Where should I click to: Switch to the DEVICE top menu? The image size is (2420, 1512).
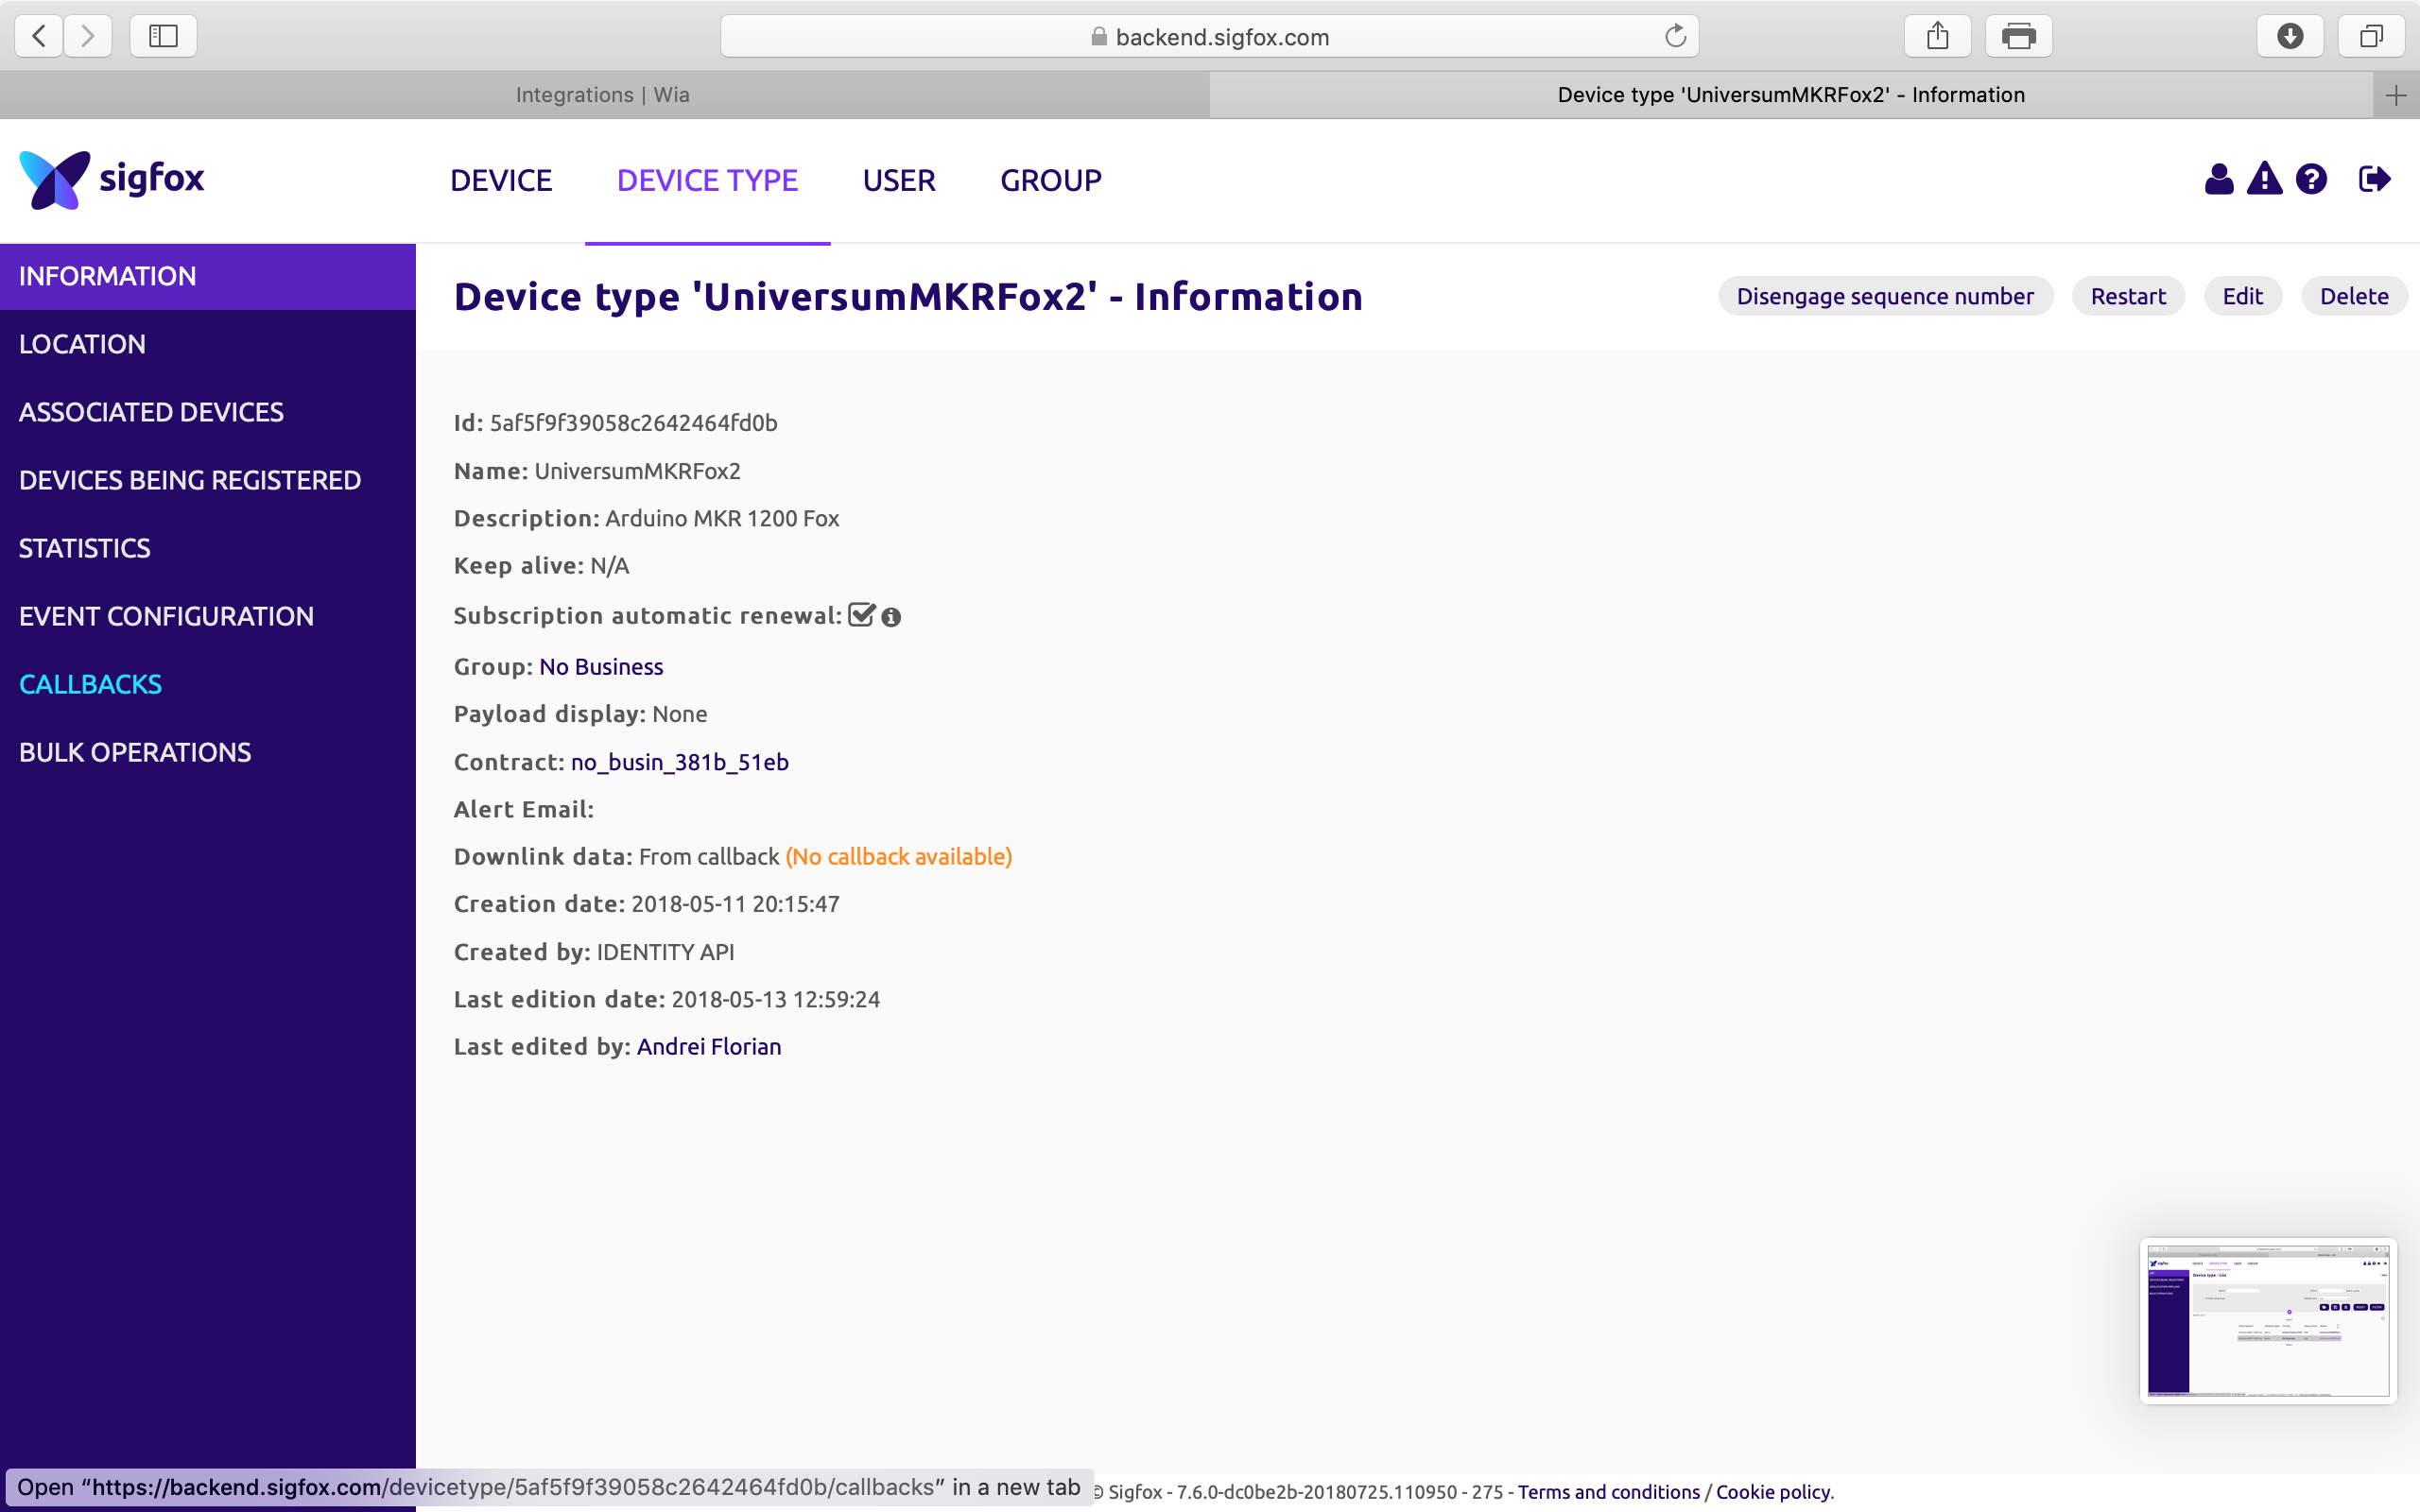pos(501,181)
